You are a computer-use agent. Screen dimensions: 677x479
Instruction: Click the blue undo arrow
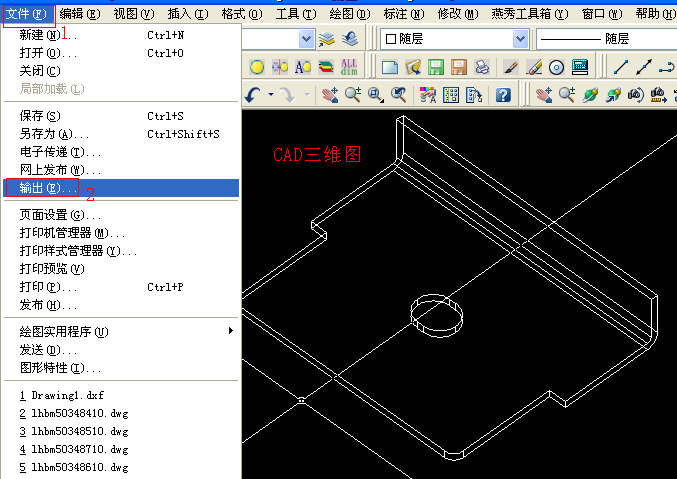pyautogui.click(x=253, y=95)
